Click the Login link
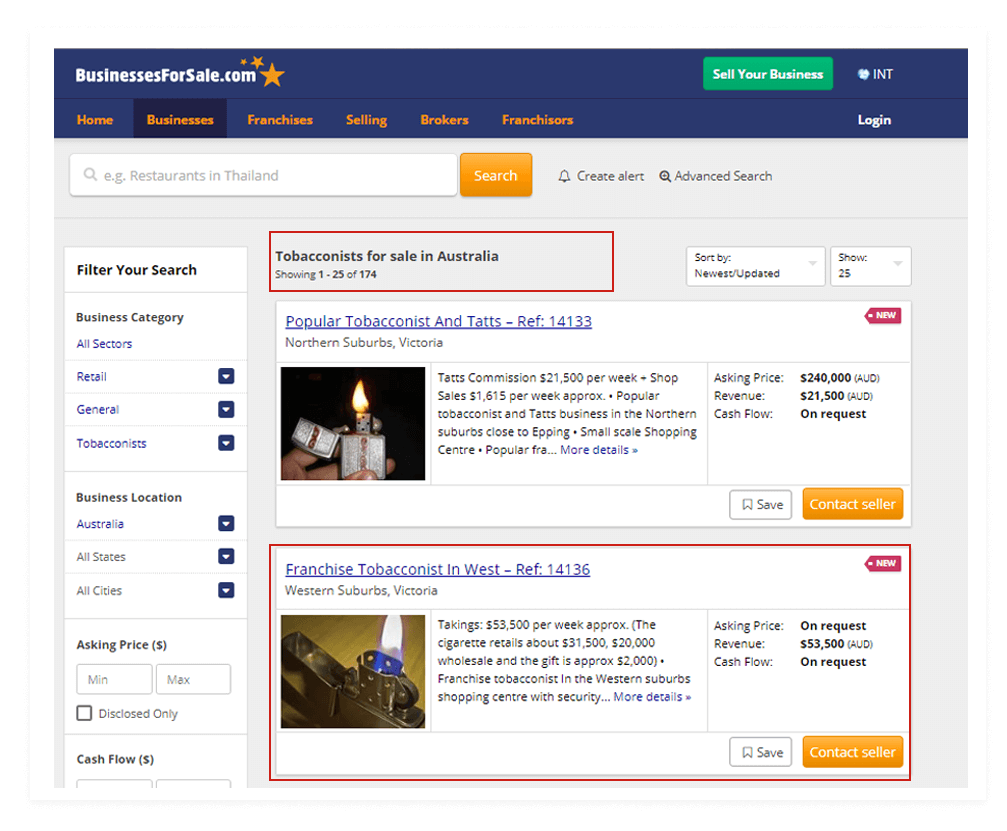The width and height of the screenshot is (1007, 831). pyautogui.click(x=874, y=120)
